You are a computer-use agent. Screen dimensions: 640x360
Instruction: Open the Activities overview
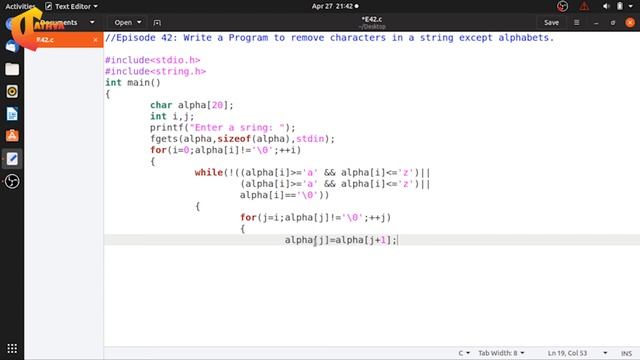point(20,6)
